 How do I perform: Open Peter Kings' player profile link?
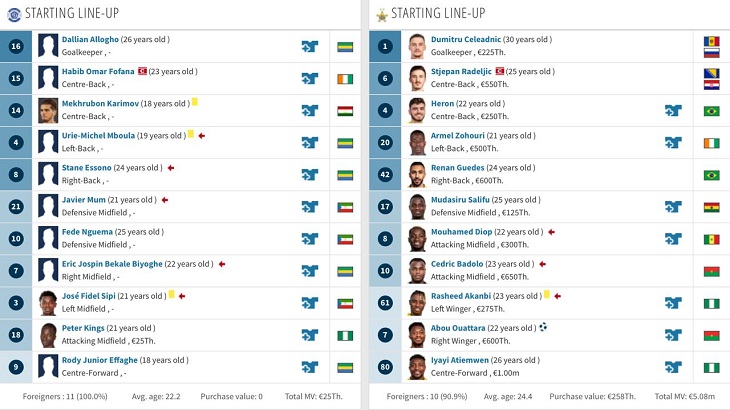(83, 328)
